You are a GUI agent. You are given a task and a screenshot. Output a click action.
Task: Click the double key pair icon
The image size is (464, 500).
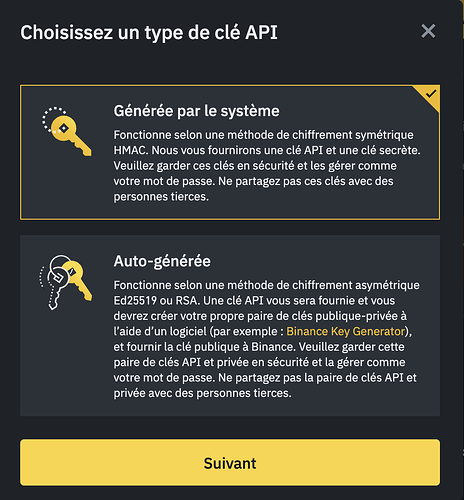(x=66, y=283)
